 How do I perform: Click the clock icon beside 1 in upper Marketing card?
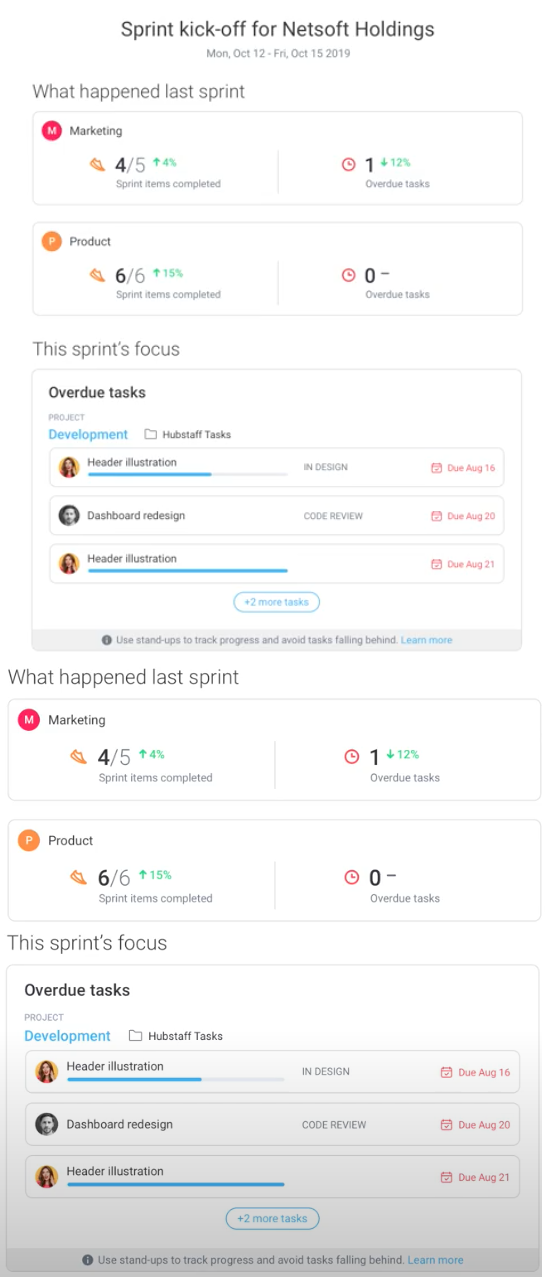coord(348,165)
